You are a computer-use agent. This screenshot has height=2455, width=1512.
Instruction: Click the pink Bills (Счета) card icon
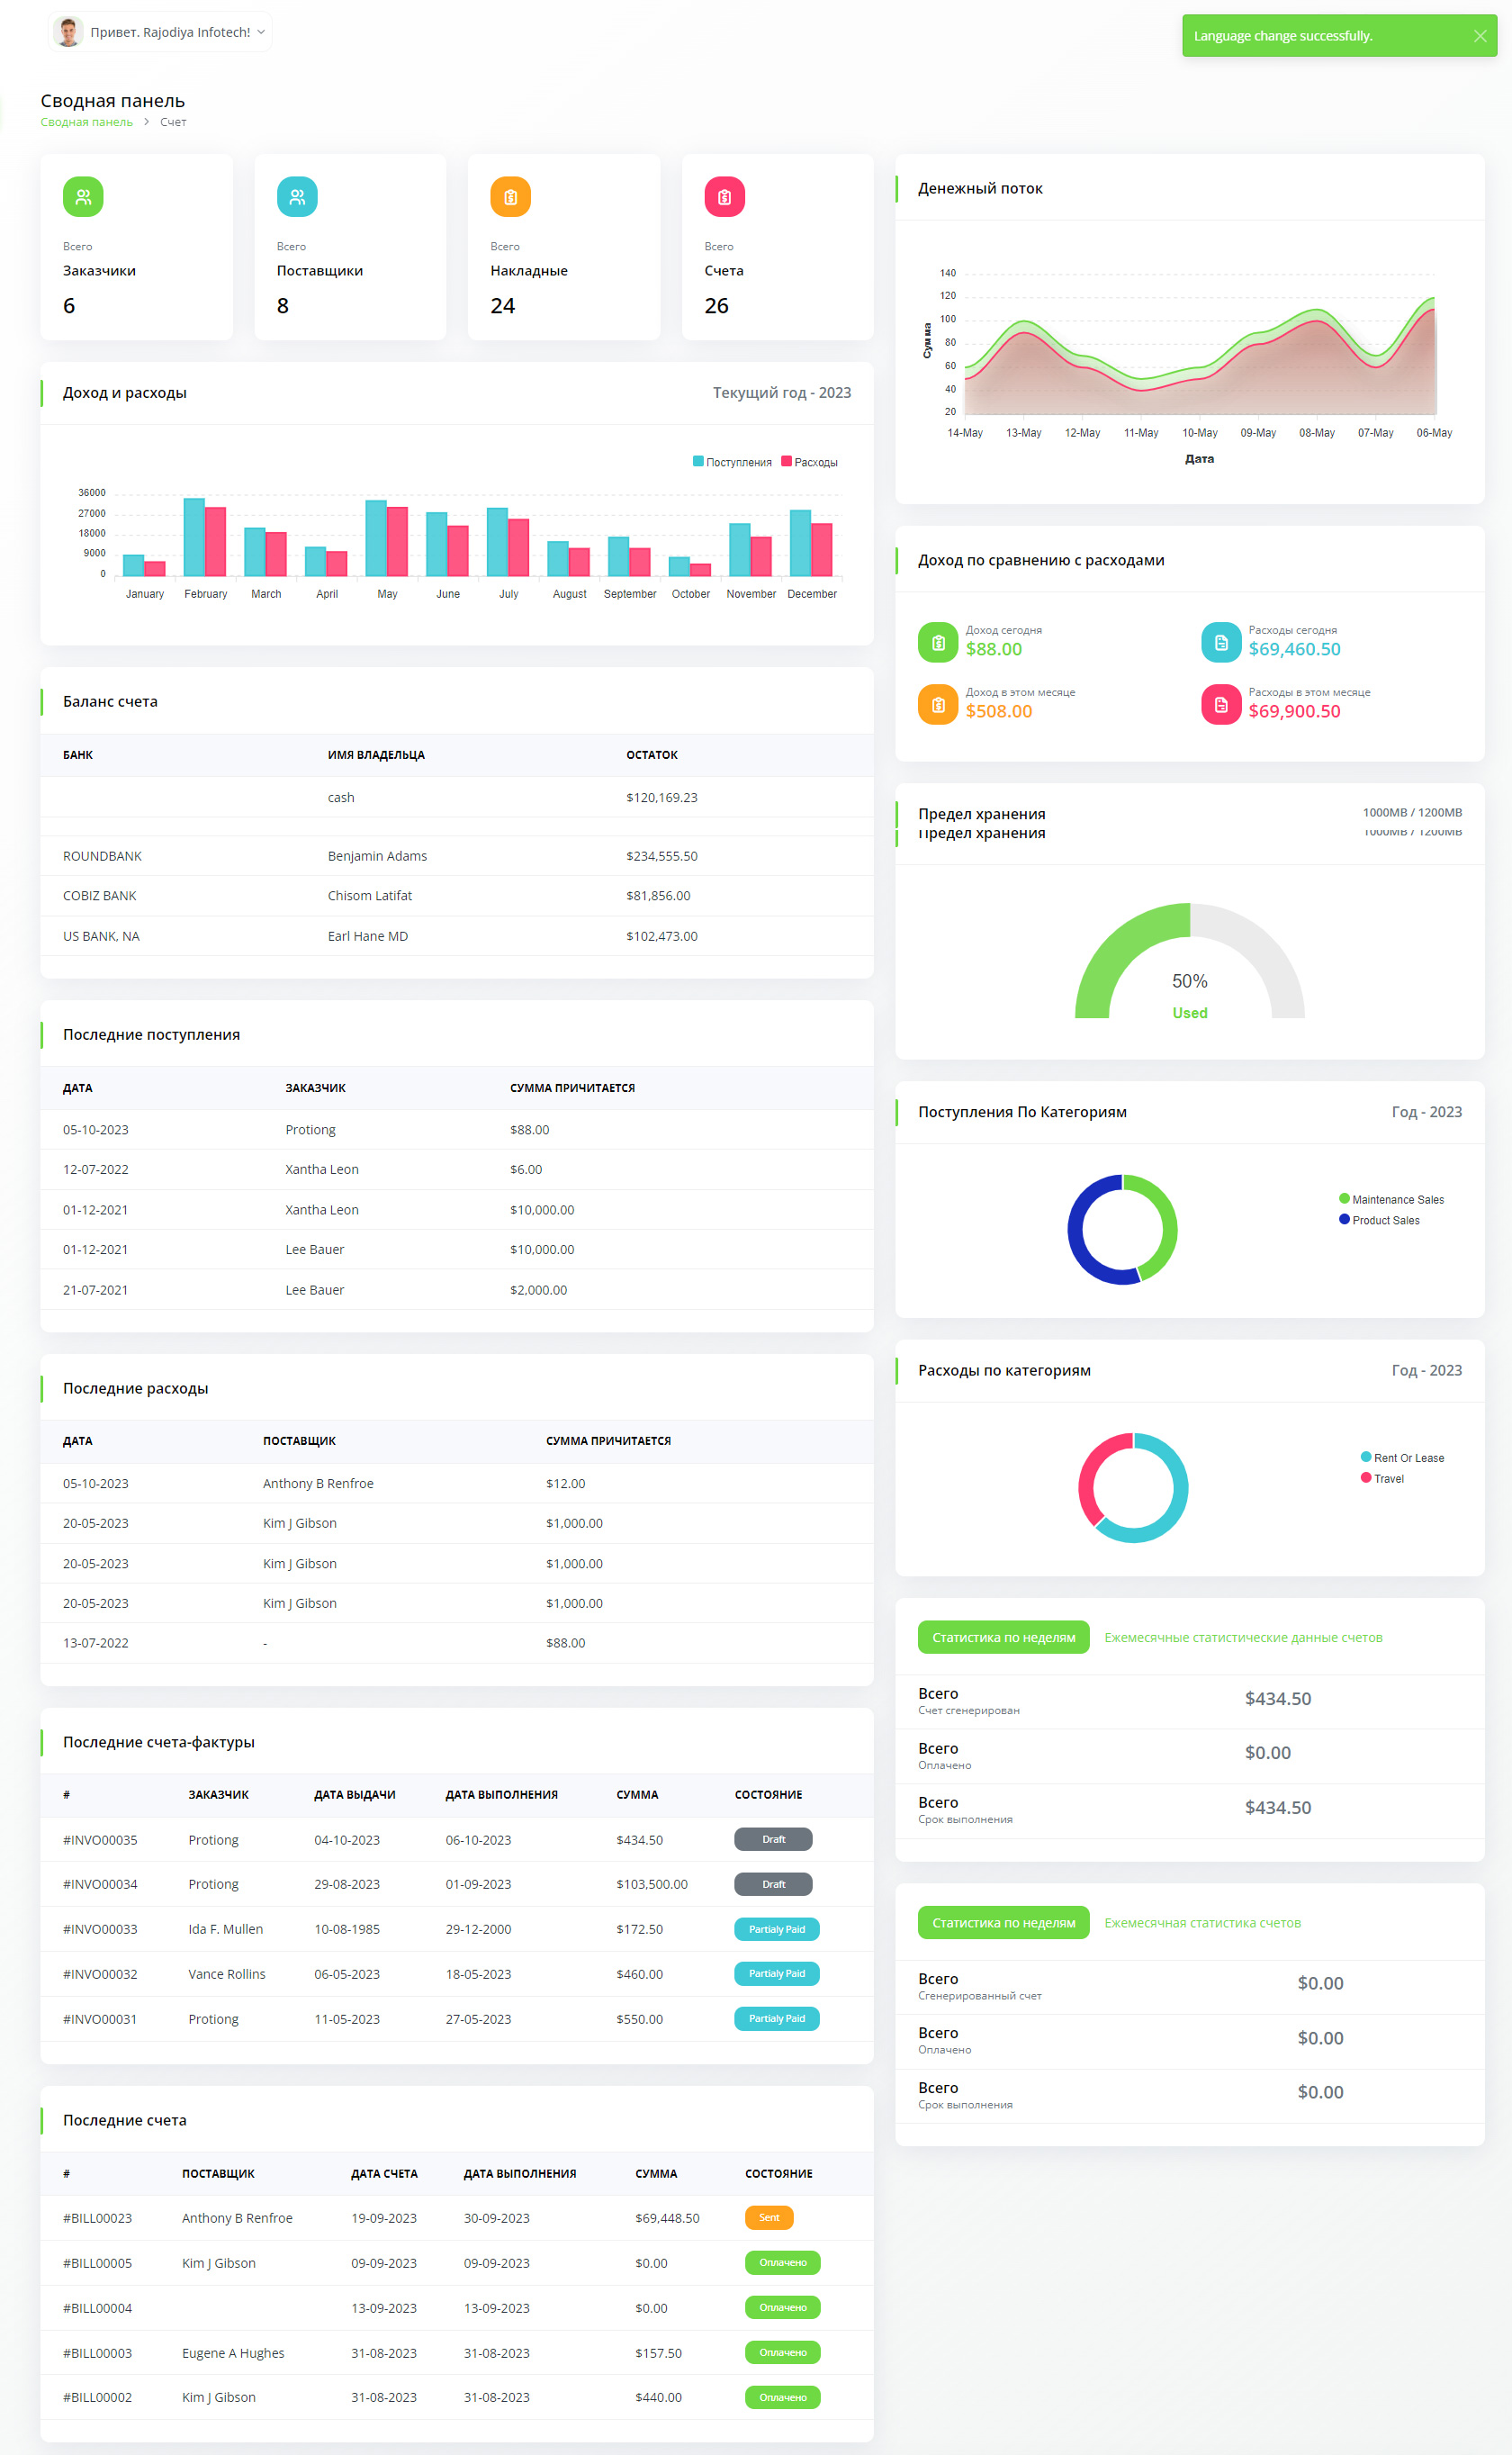(724, 197)
